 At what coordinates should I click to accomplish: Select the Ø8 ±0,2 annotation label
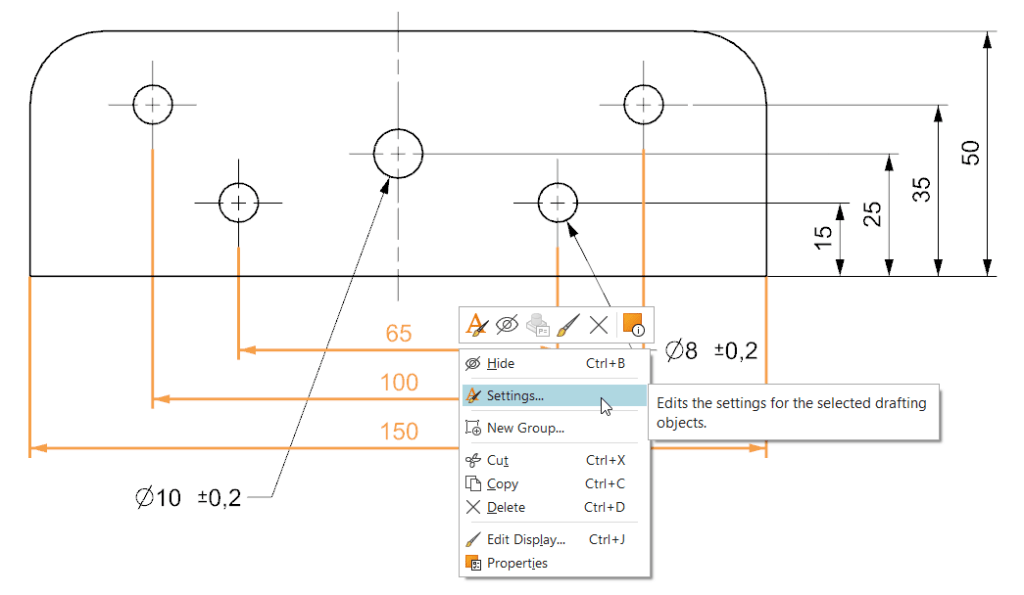click(x=711, y=351)
